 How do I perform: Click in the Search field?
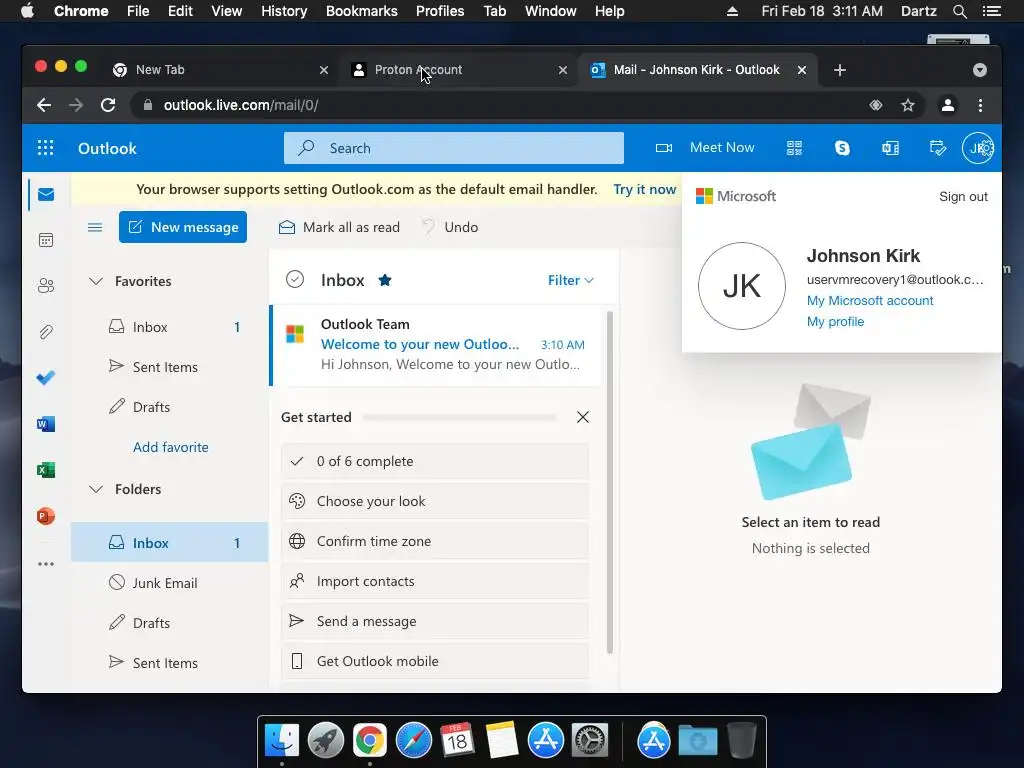tap(454, 148)
